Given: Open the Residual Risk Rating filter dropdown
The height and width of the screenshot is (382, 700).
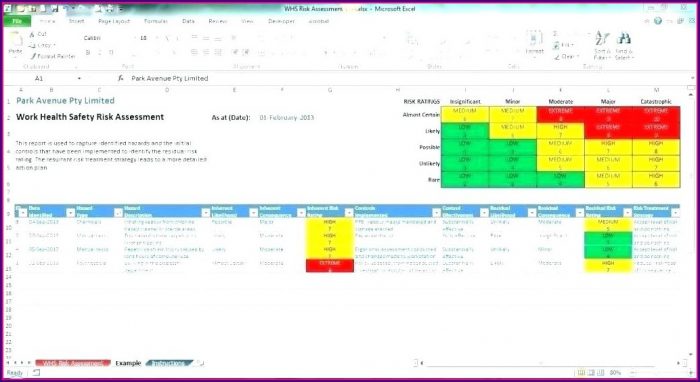Looking at the screenshot, I should [627, 213].
